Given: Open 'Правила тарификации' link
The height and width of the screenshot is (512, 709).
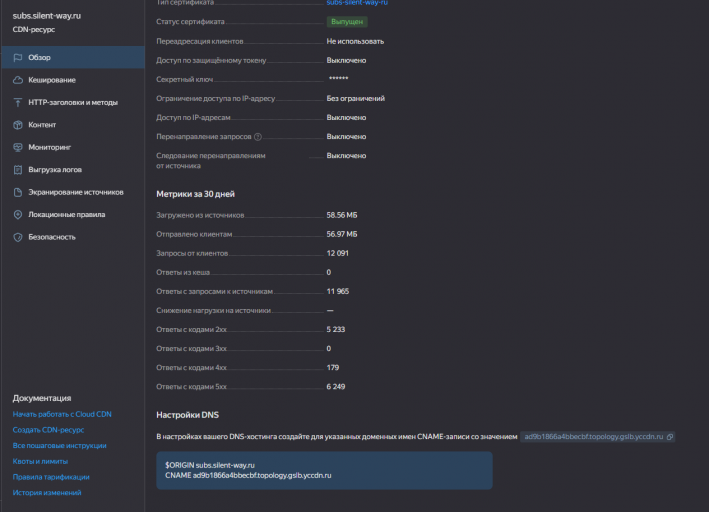Looking at the screenshot, I should (x=51, y=477).
